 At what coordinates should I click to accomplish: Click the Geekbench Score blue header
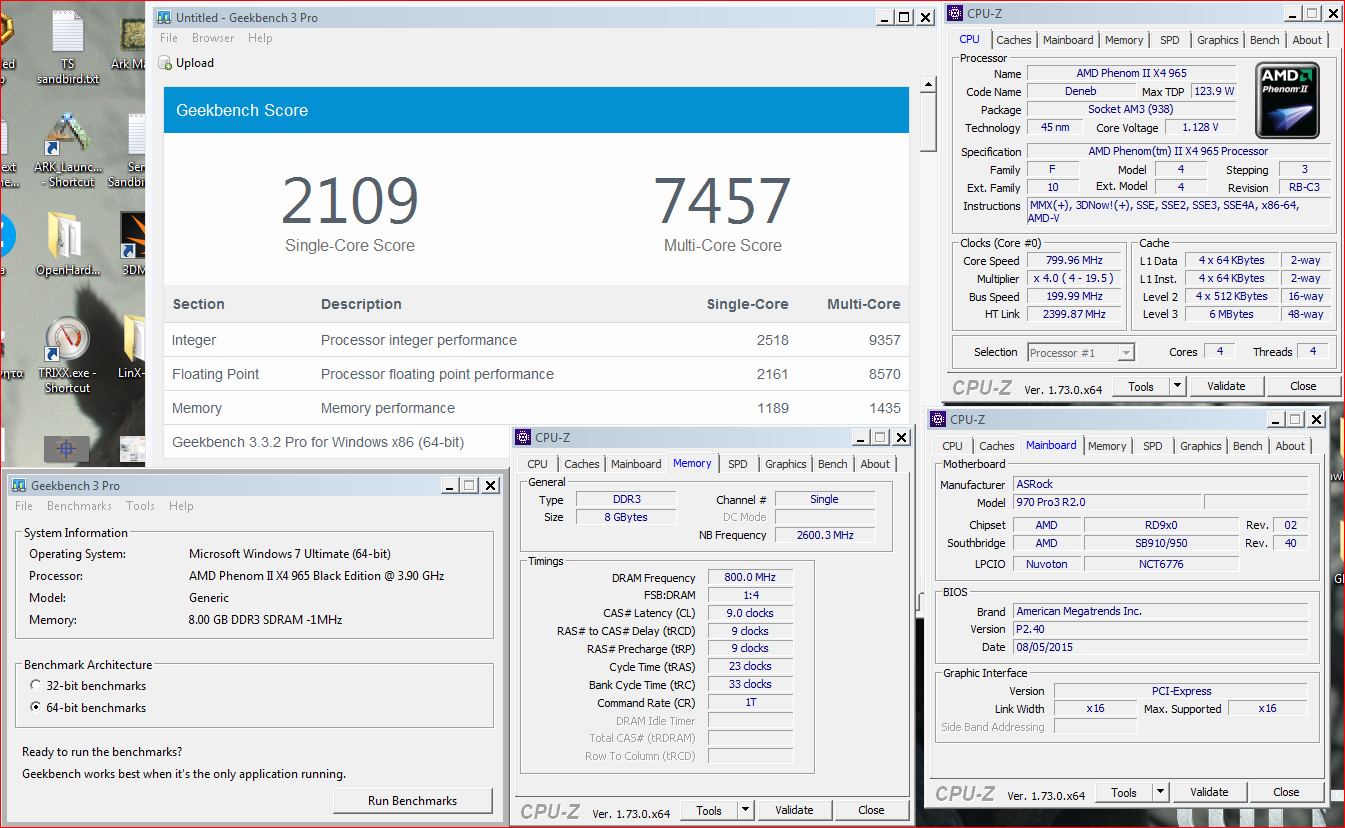coord(536,110)
